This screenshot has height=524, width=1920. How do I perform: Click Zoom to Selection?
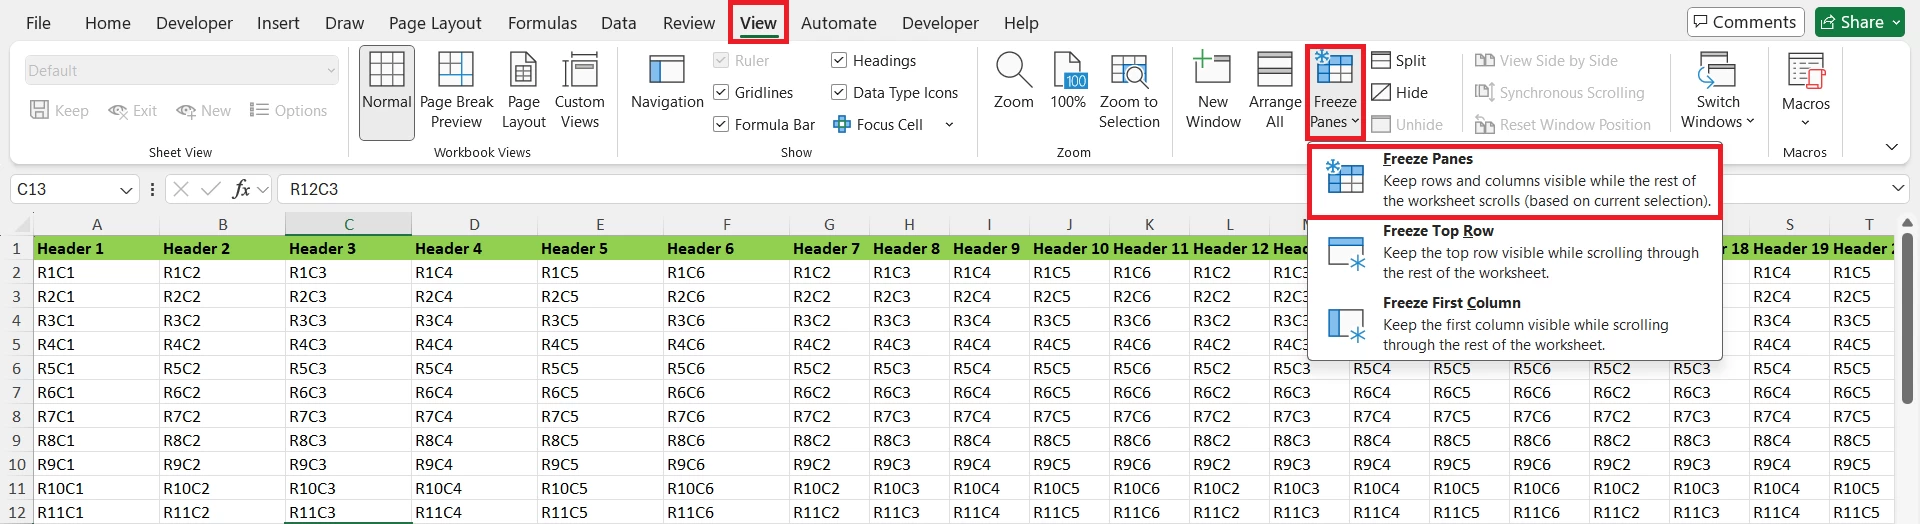click(x=1129, y=92)
